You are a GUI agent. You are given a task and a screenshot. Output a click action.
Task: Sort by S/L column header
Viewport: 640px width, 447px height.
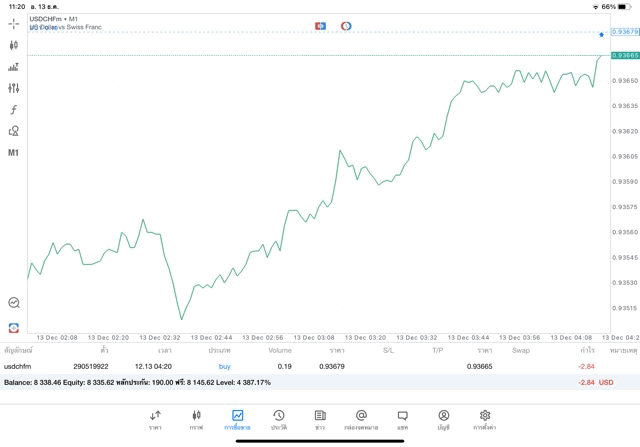point(388,350)
